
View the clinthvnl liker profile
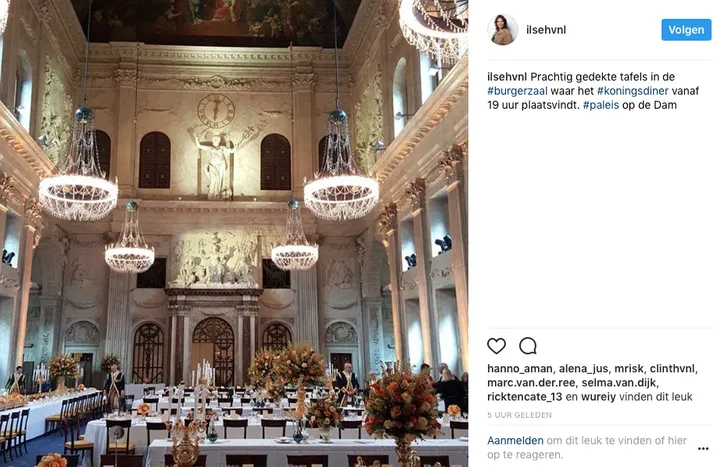672,369
